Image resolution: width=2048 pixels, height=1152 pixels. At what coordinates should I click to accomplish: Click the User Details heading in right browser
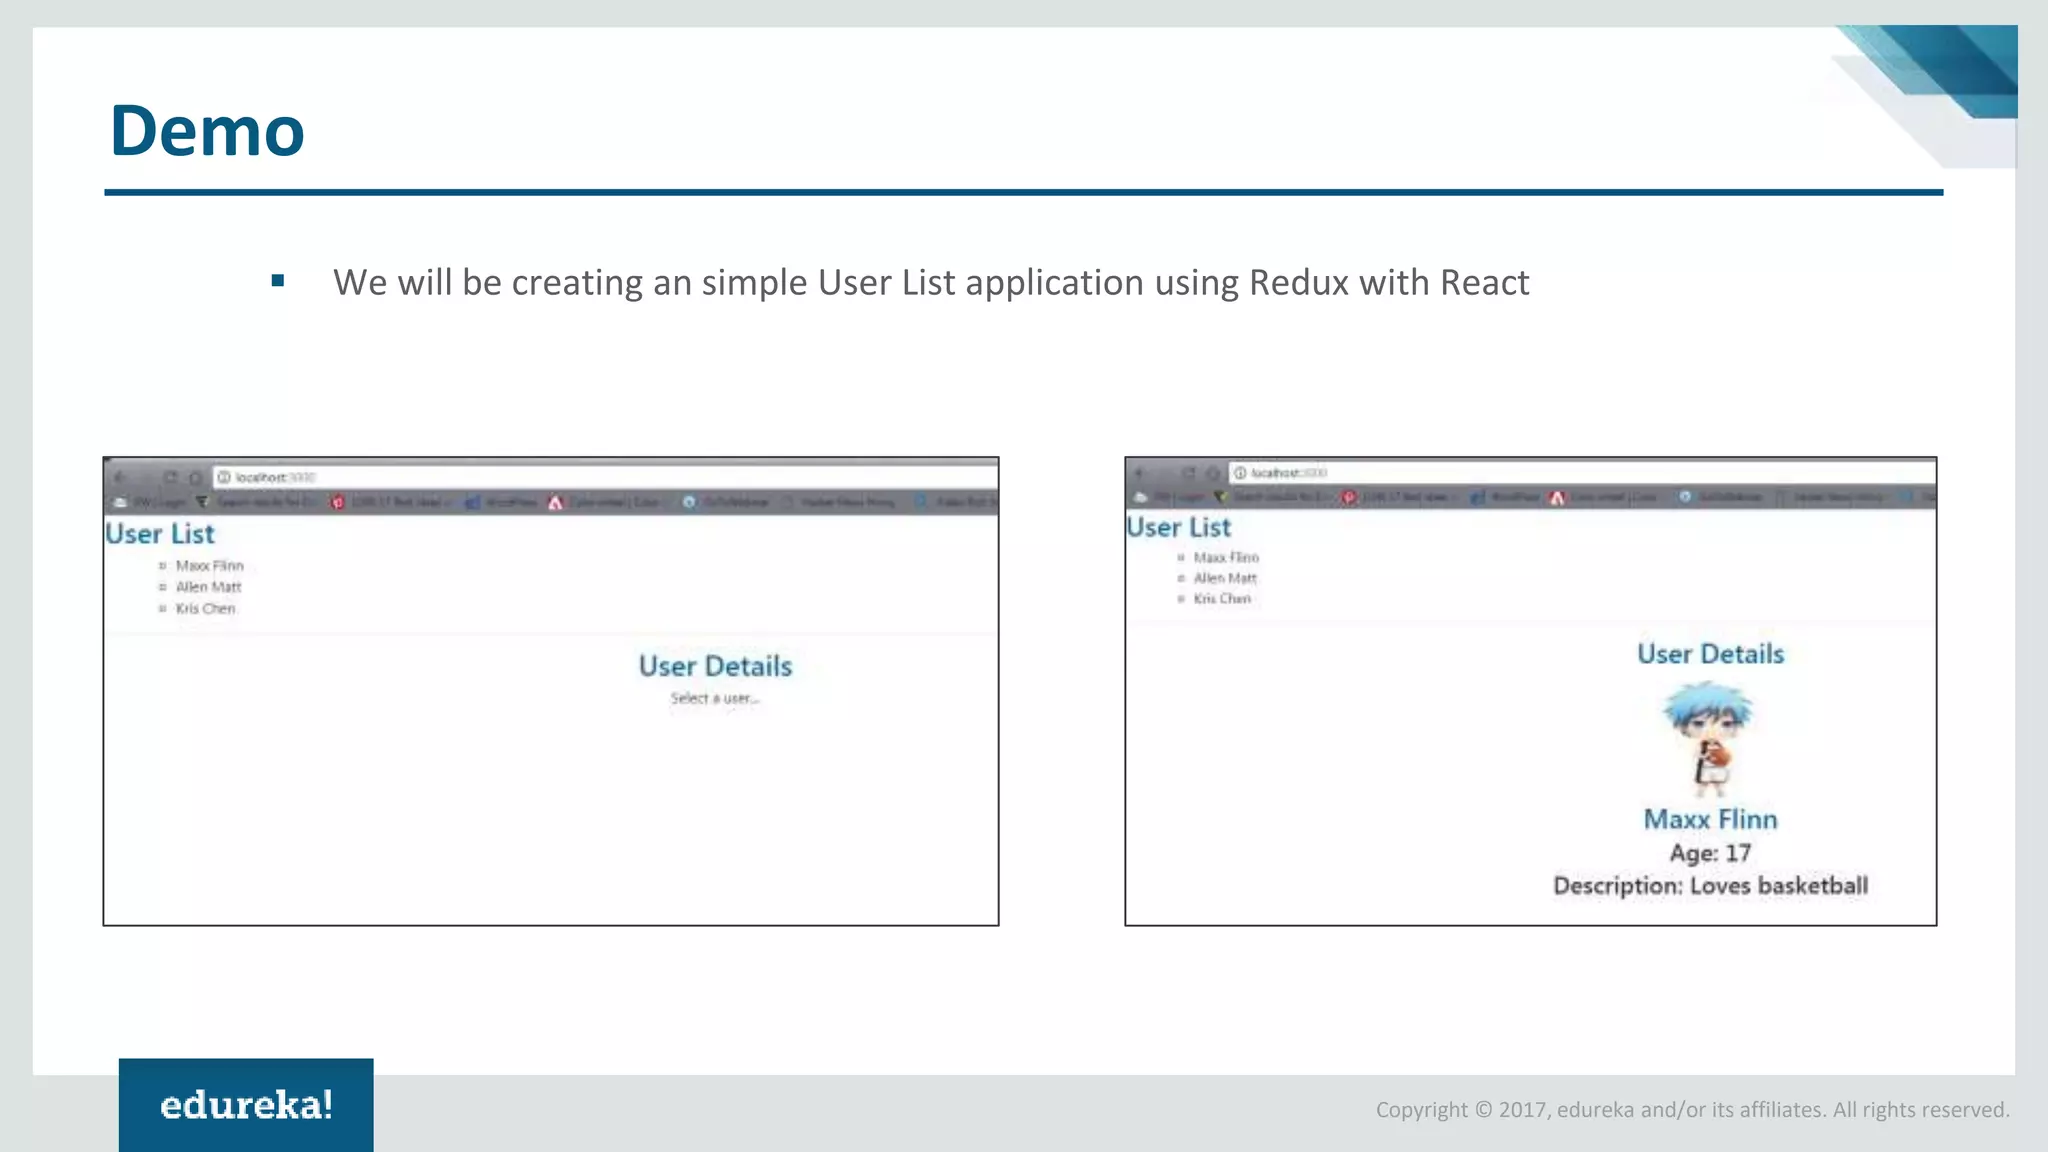pyautogui.click(x=1711, y=654)
